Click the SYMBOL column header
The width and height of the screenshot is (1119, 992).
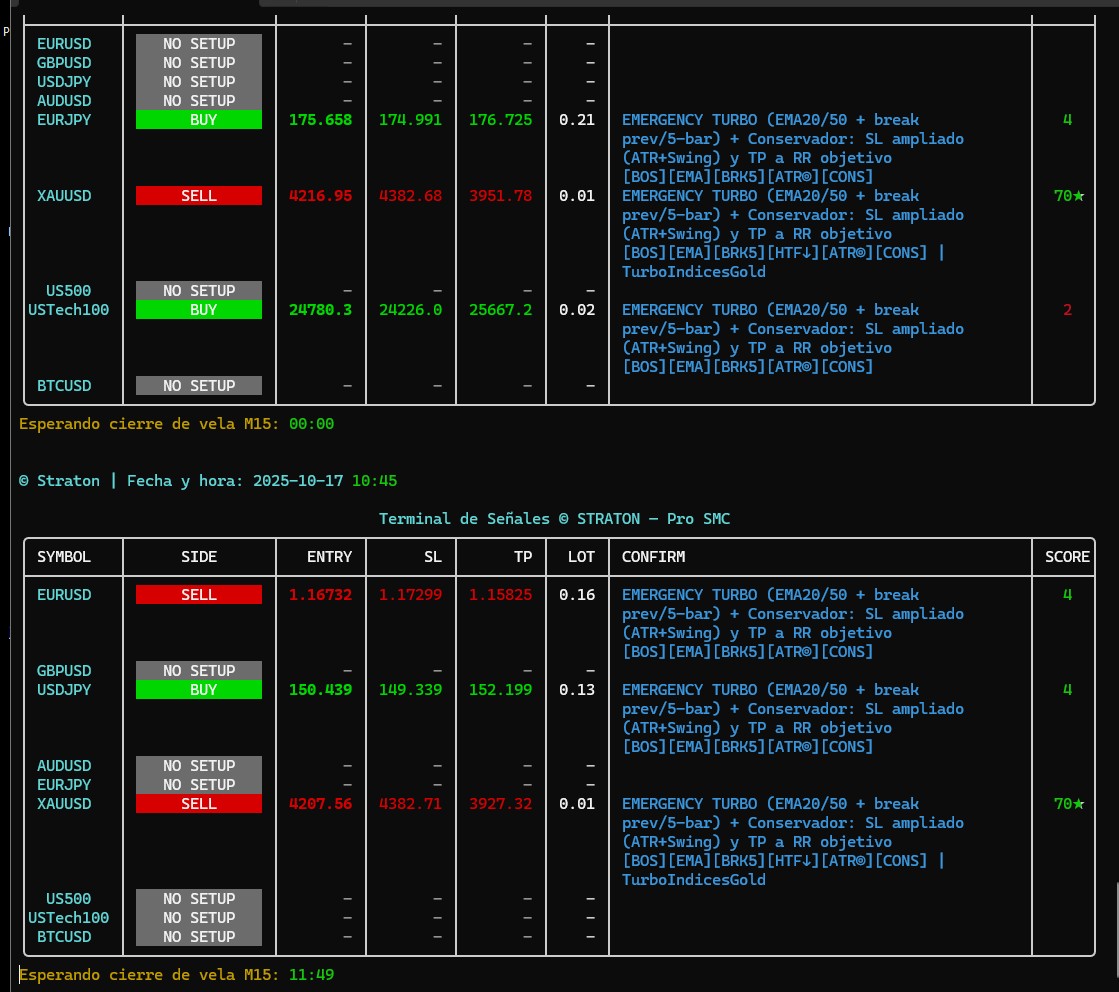point(64,557)
